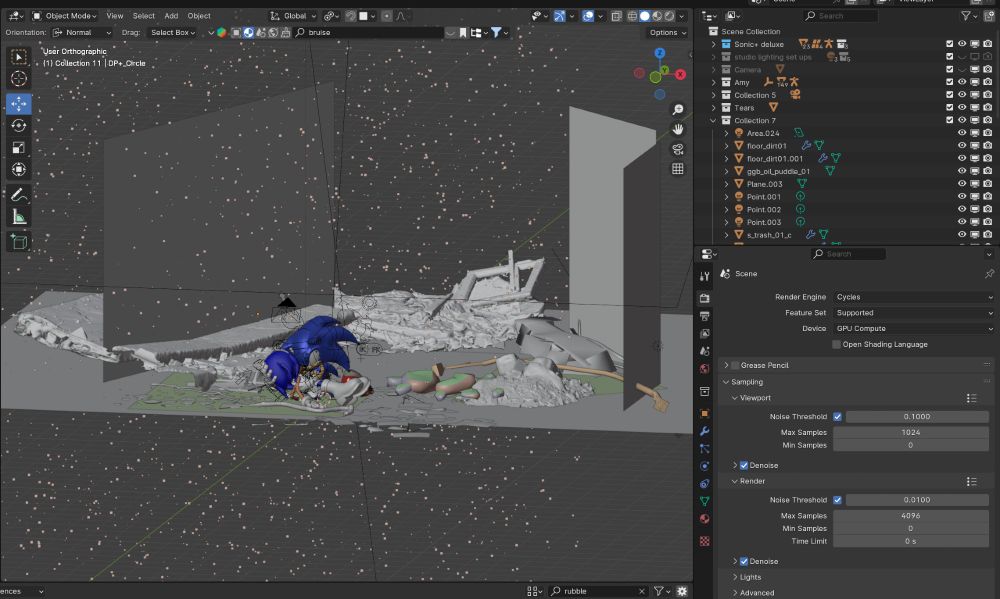This screenshot has height=599, width=1000.
Task: Open the Object menu
Action: coord(199,16)
